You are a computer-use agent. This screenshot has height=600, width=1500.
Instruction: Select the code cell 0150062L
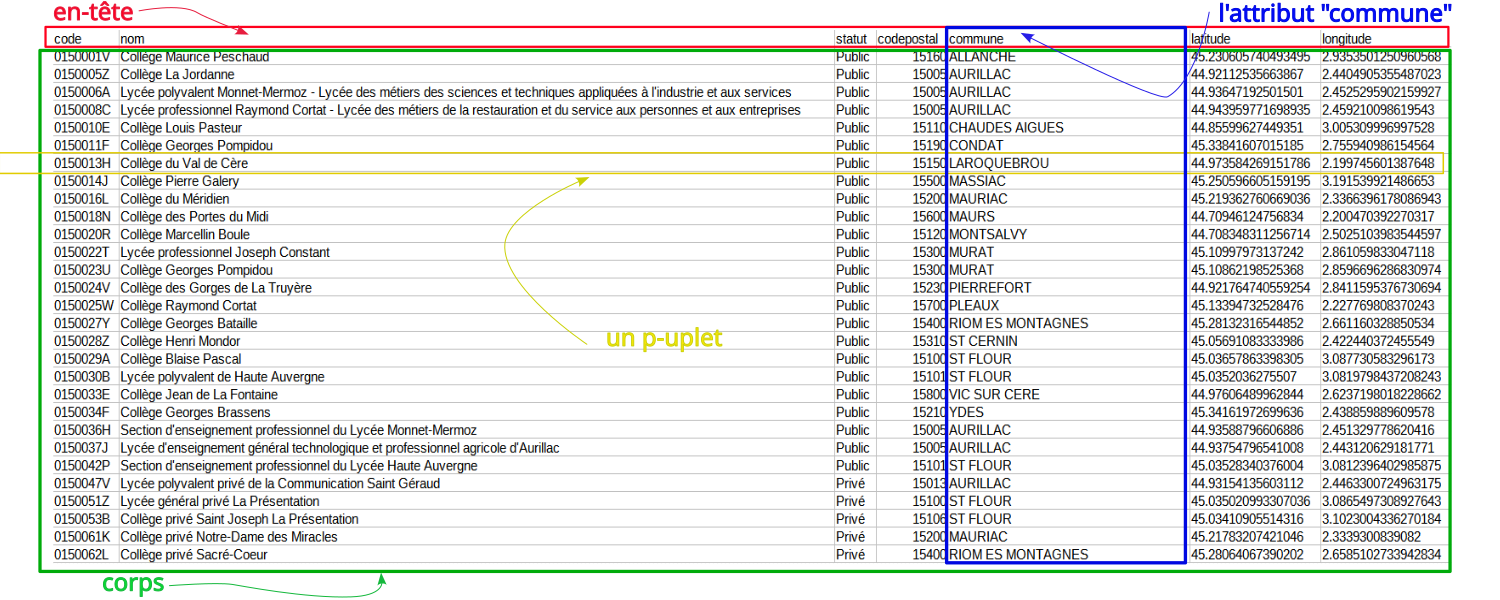tap(82, 555)
